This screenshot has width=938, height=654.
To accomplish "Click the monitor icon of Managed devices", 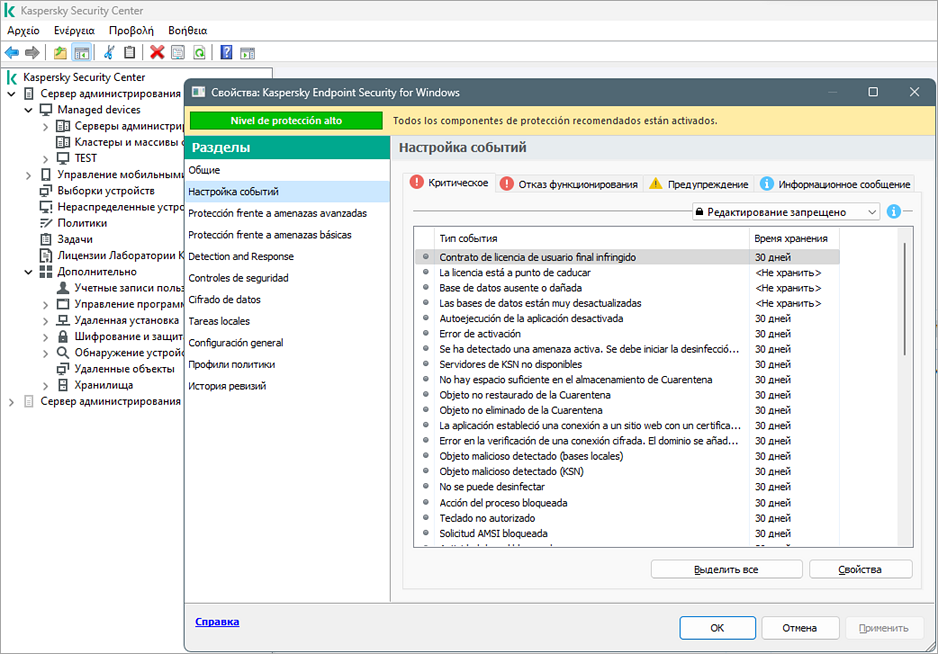I will (x=46, y=109).
